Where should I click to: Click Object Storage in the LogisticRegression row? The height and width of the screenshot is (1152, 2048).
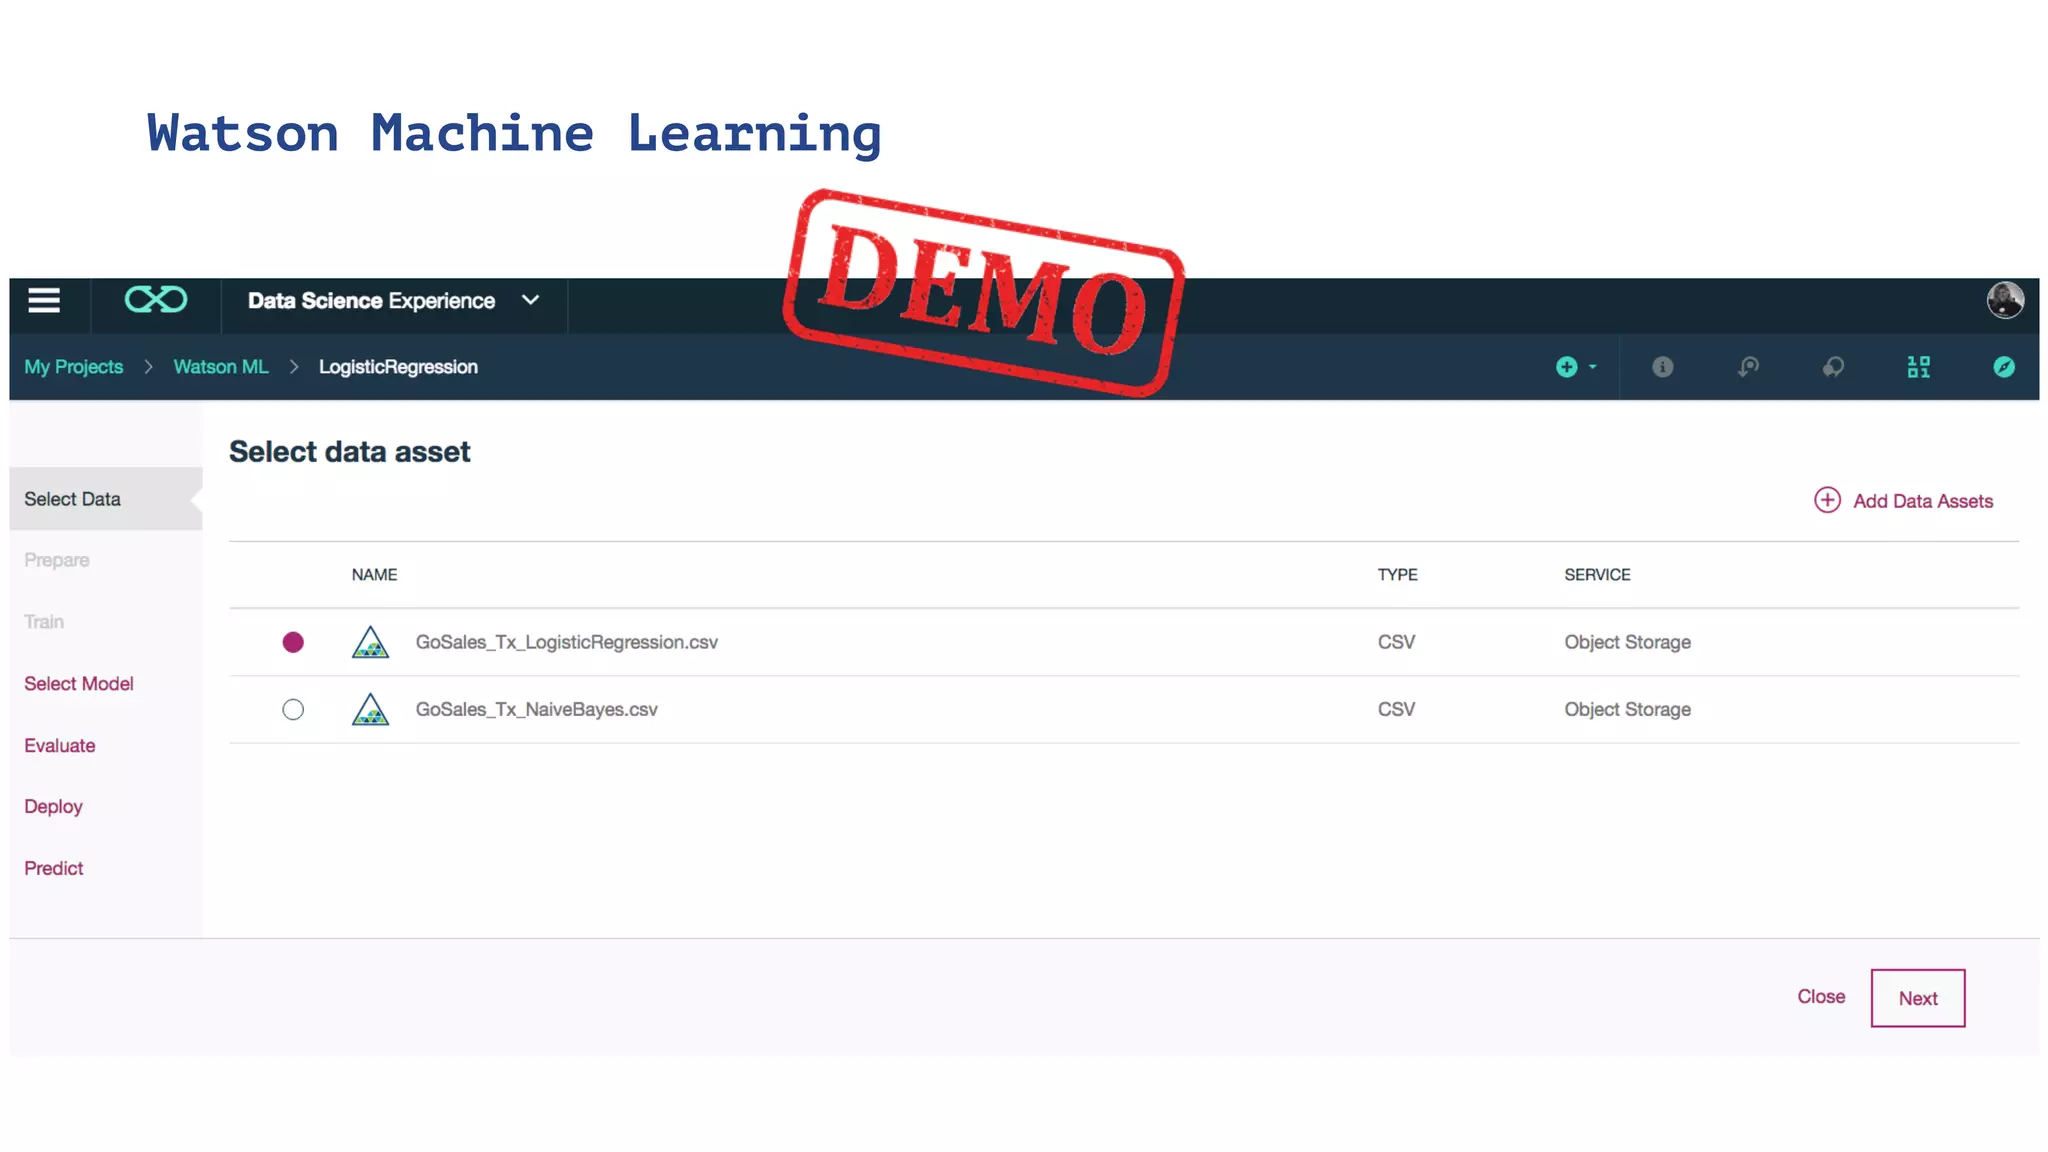1627,642
